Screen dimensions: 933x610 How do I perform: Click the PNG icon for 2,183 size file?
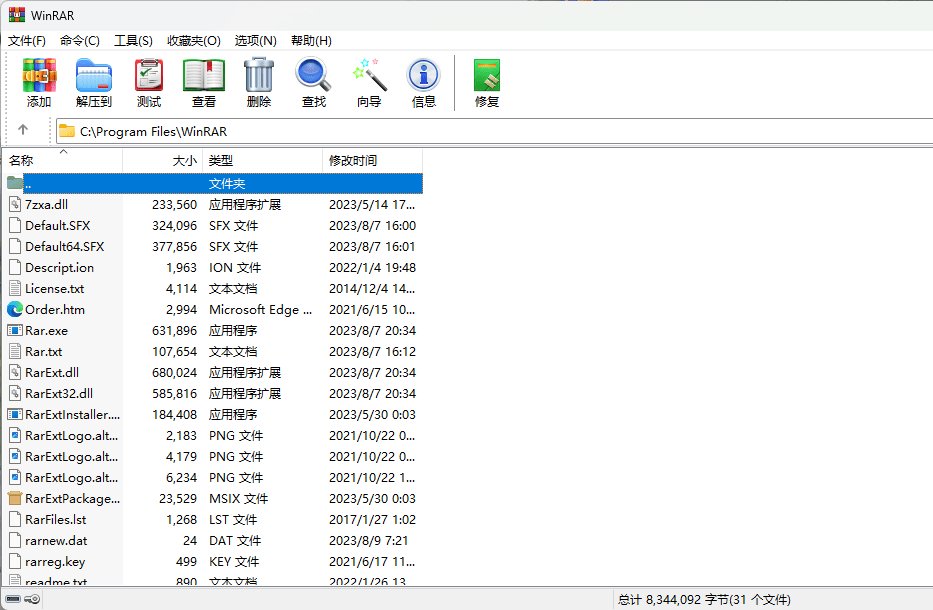[15, 436]
